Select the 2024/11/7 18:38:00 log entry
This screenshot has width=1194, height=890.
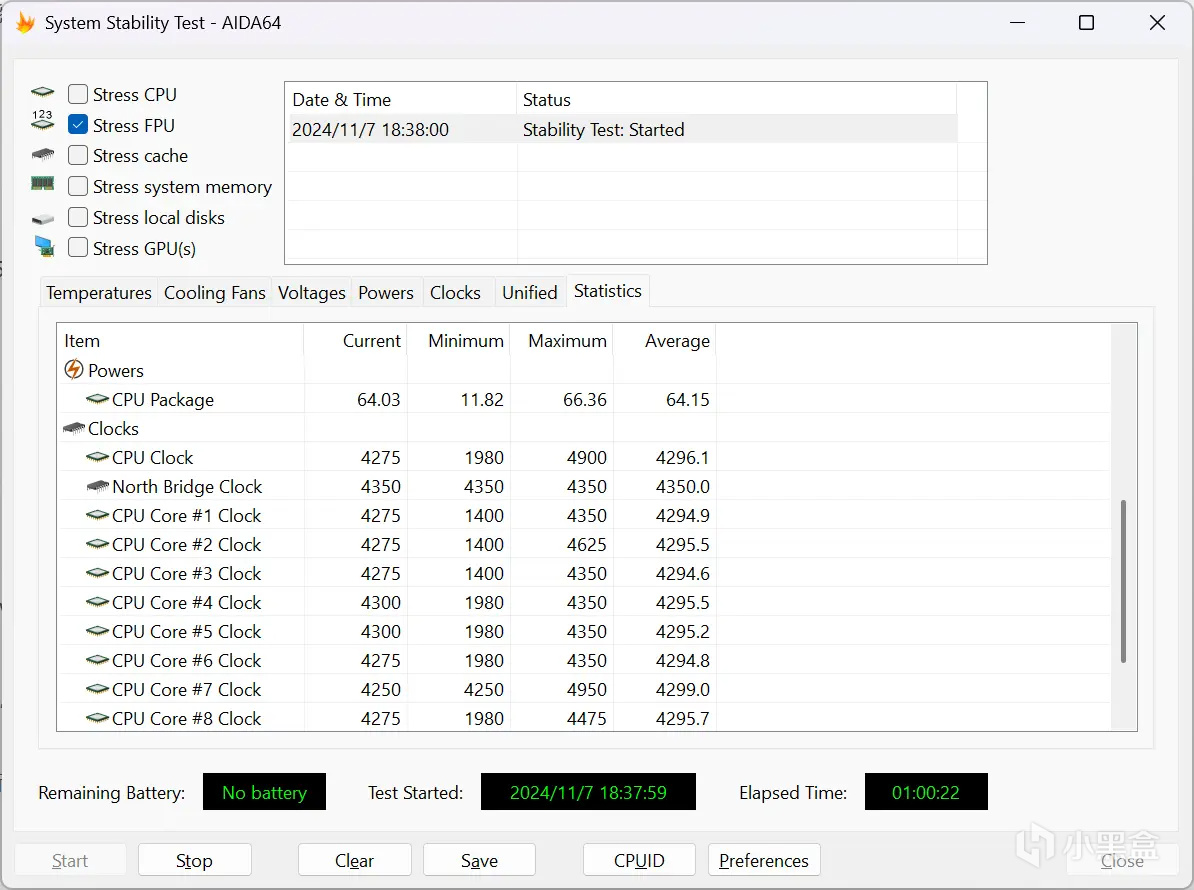pyautogui.click(x=621, y=129)
